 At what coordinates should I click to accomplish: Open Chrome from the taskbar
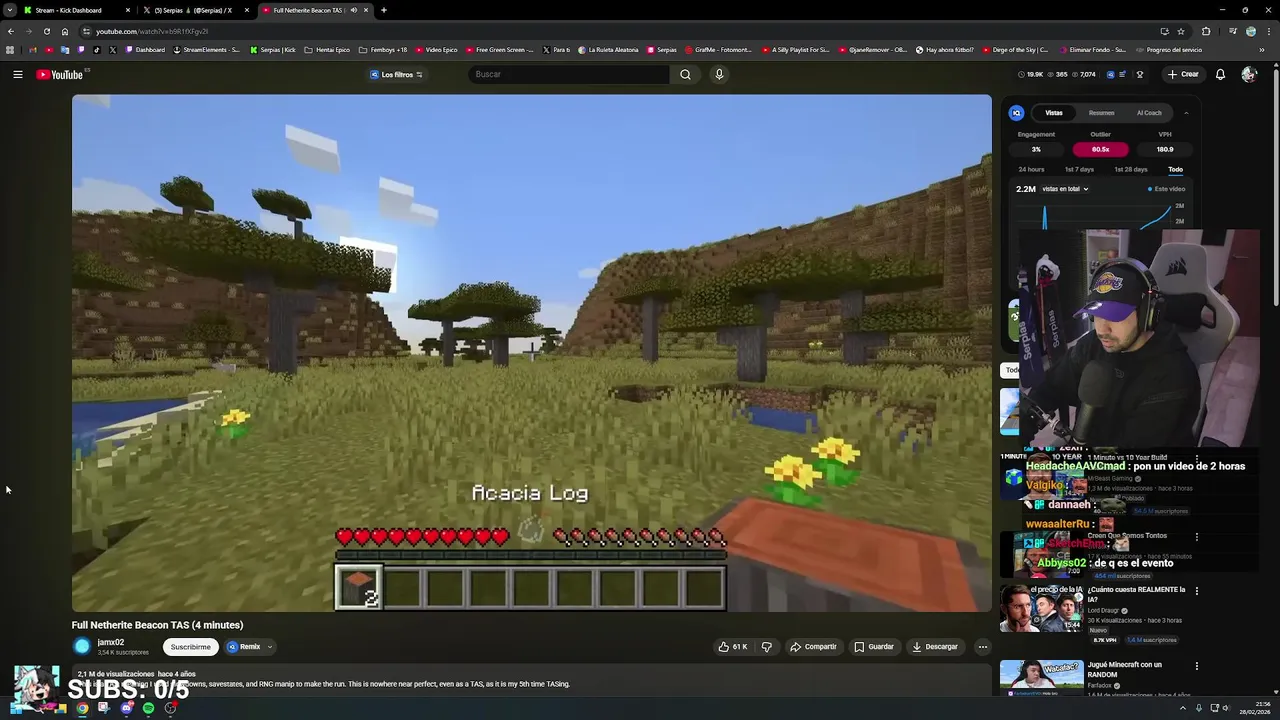tap(82, 708)
